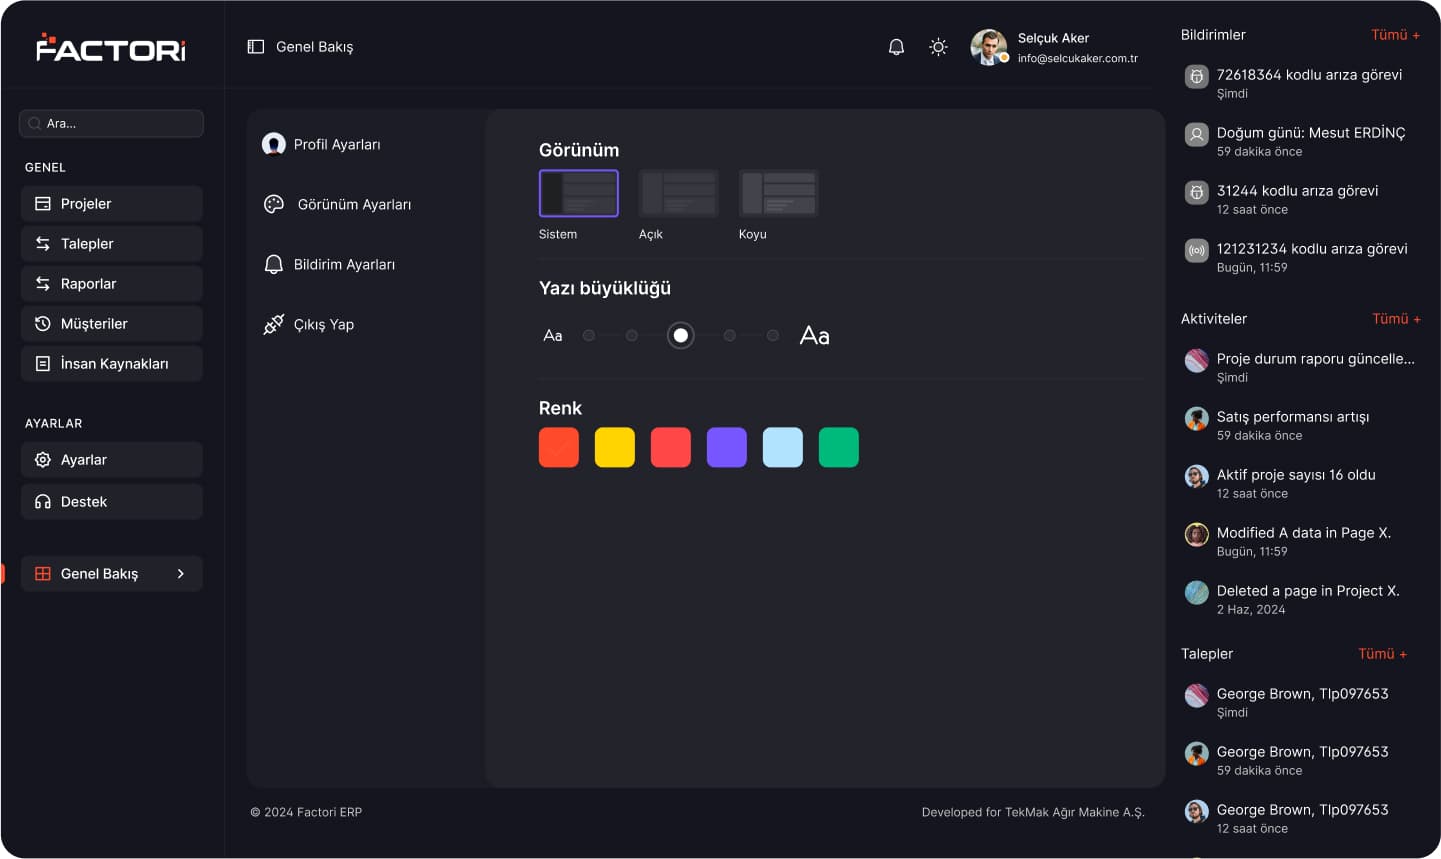Viewport: 1441px width, 859px height.
Task: Pick the coral red color swatch
Action: (x=671, y=447)
